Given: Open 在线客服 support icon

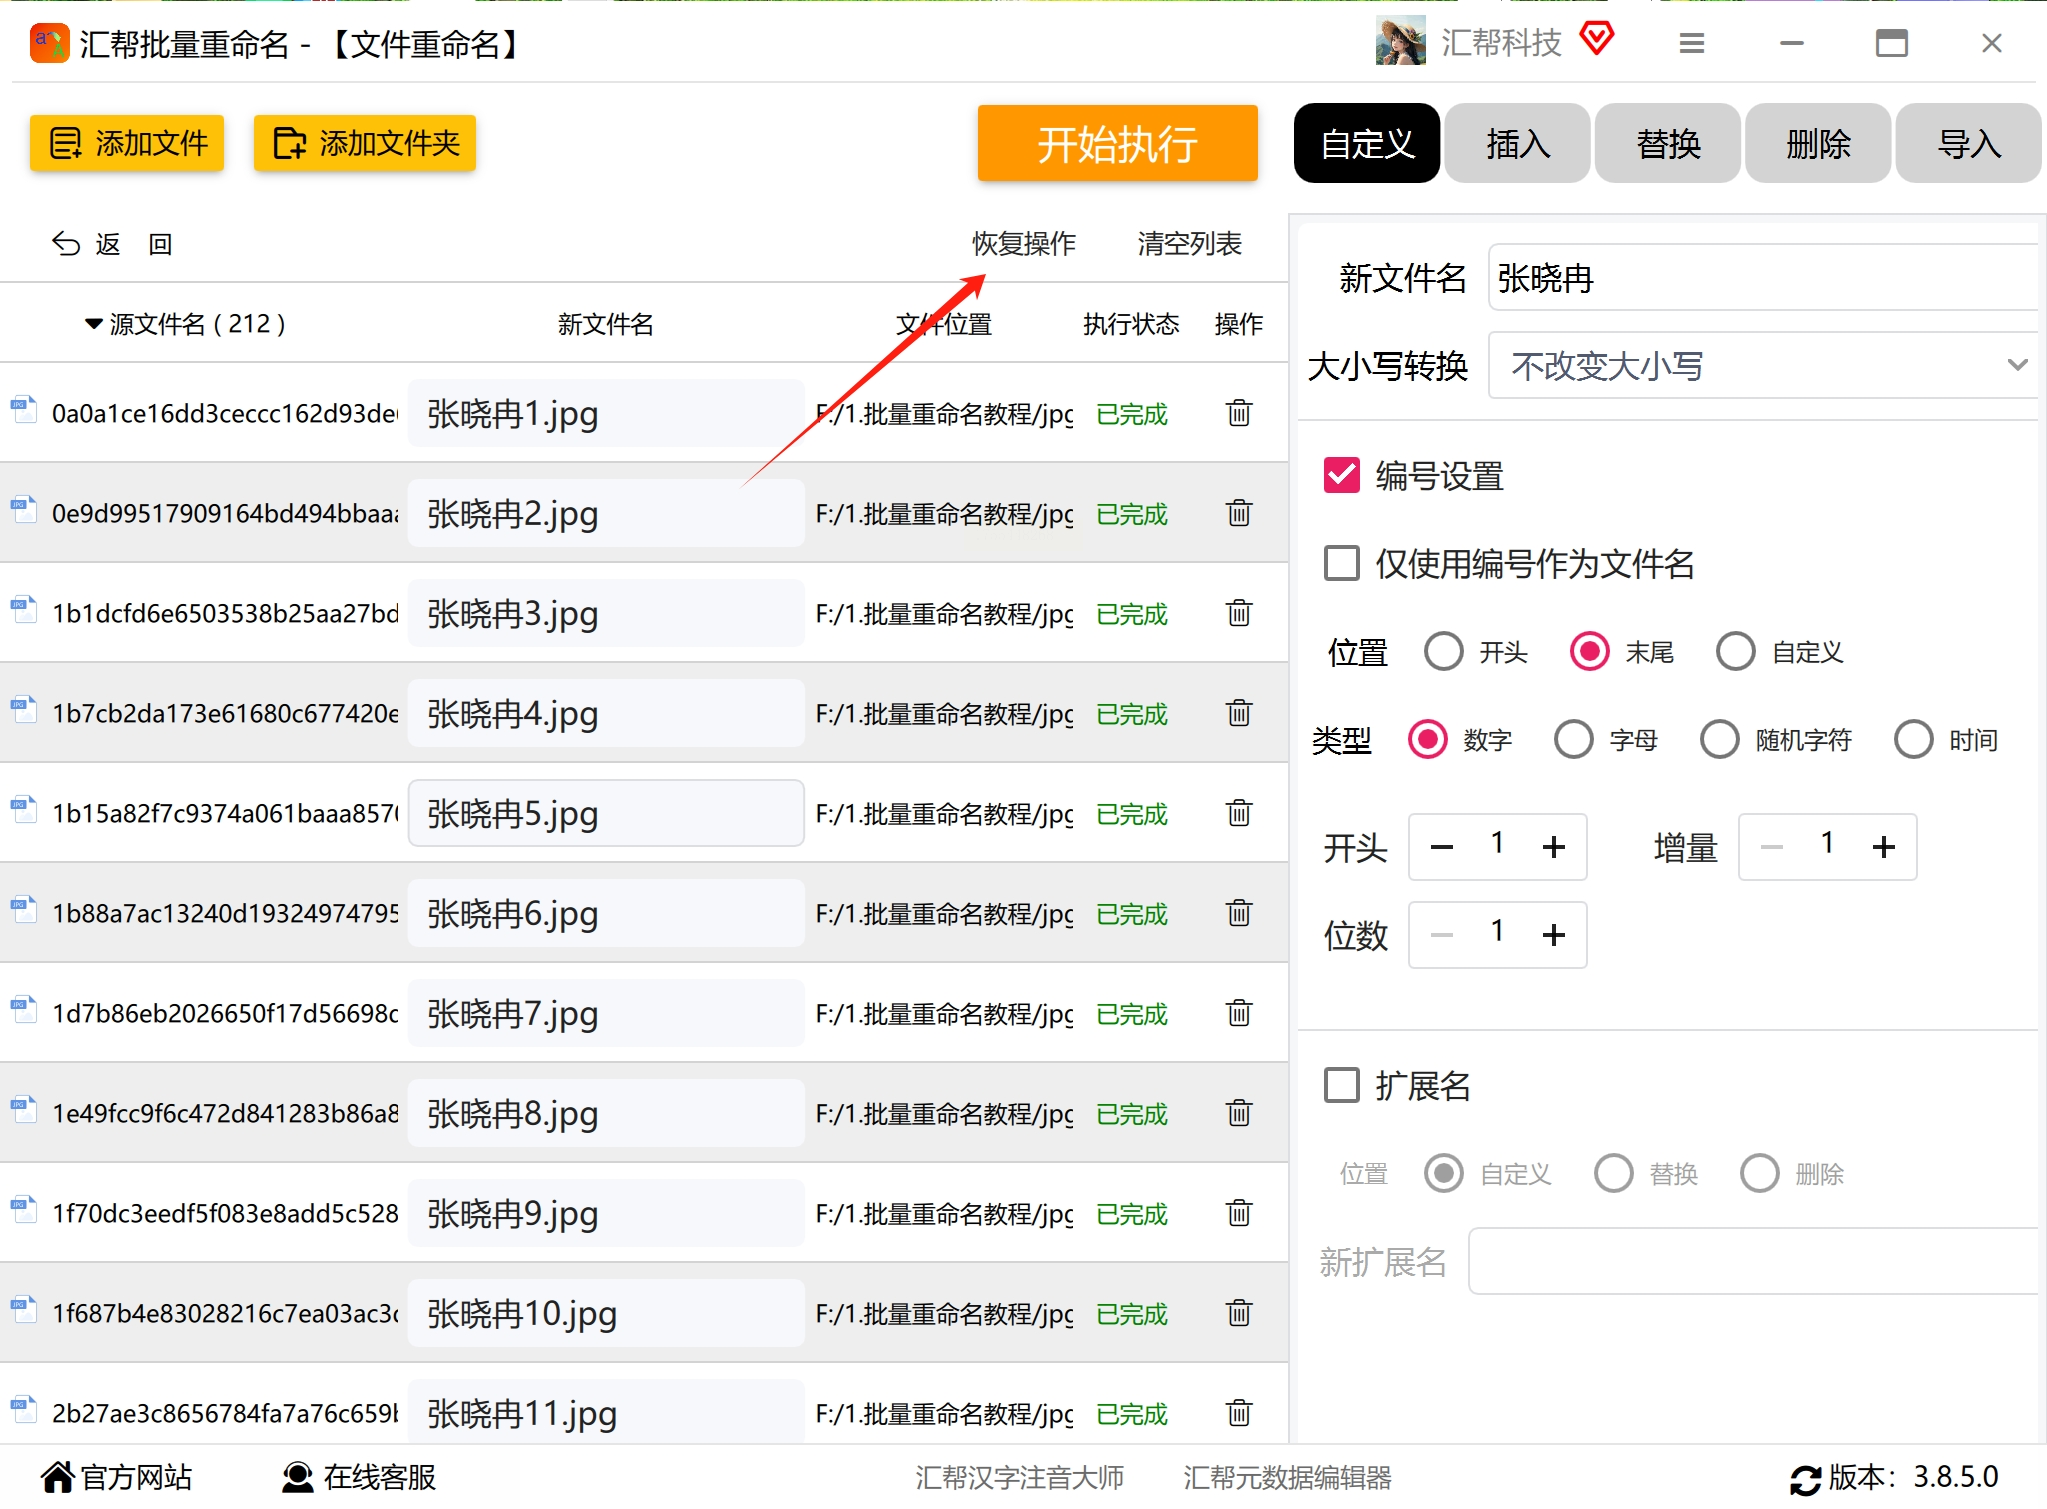Looking at the screenshot, I should click(297, 1477).
